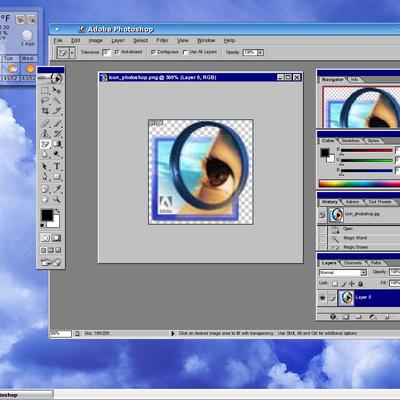Select the Magic Eraser tool in toolbox
Image resolution: width=400 pixels, height=400 pixels.
click(45, 144)
